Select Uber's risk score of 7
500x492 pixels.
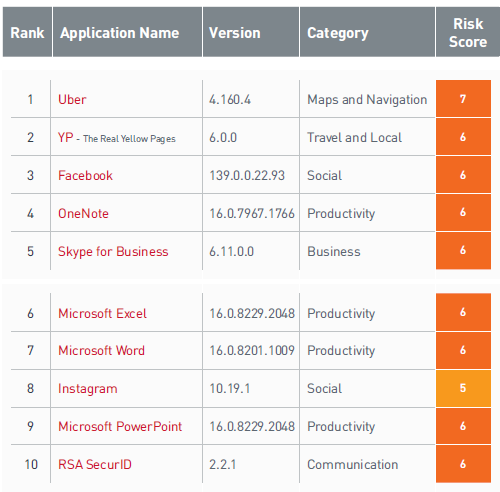point(463,99)
